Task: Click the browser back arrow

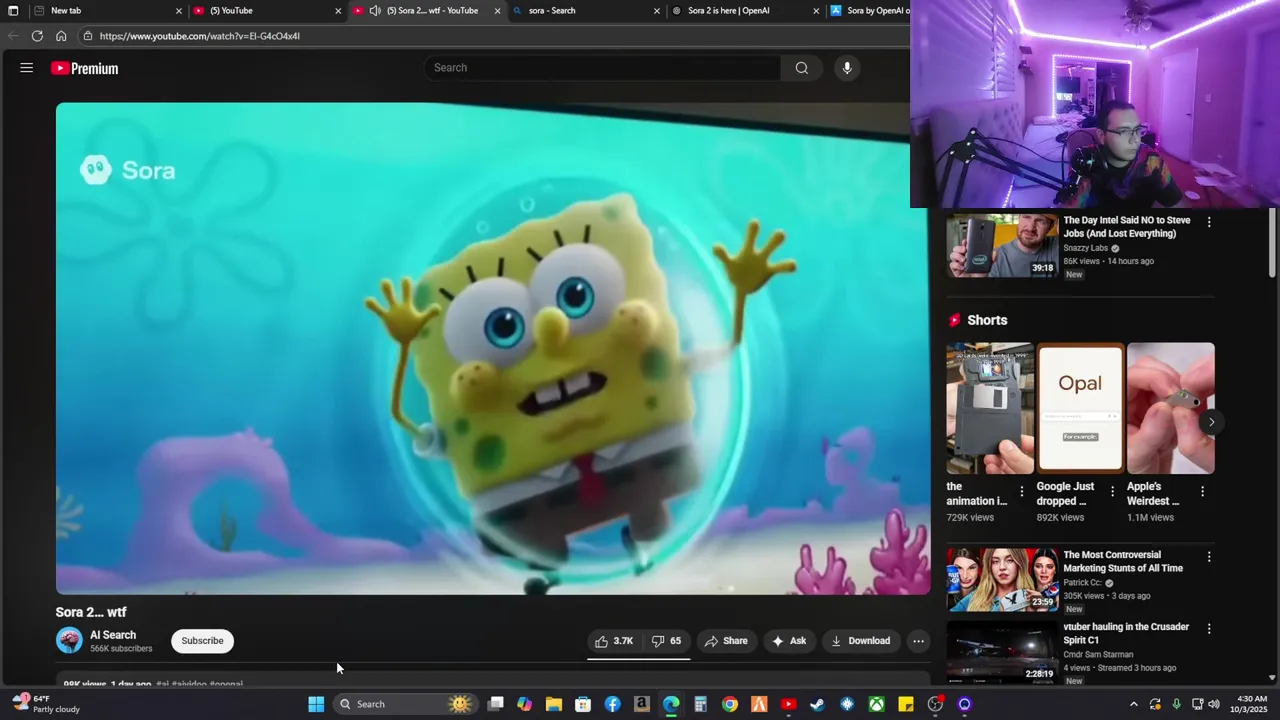Action: (x=13, y=36)
